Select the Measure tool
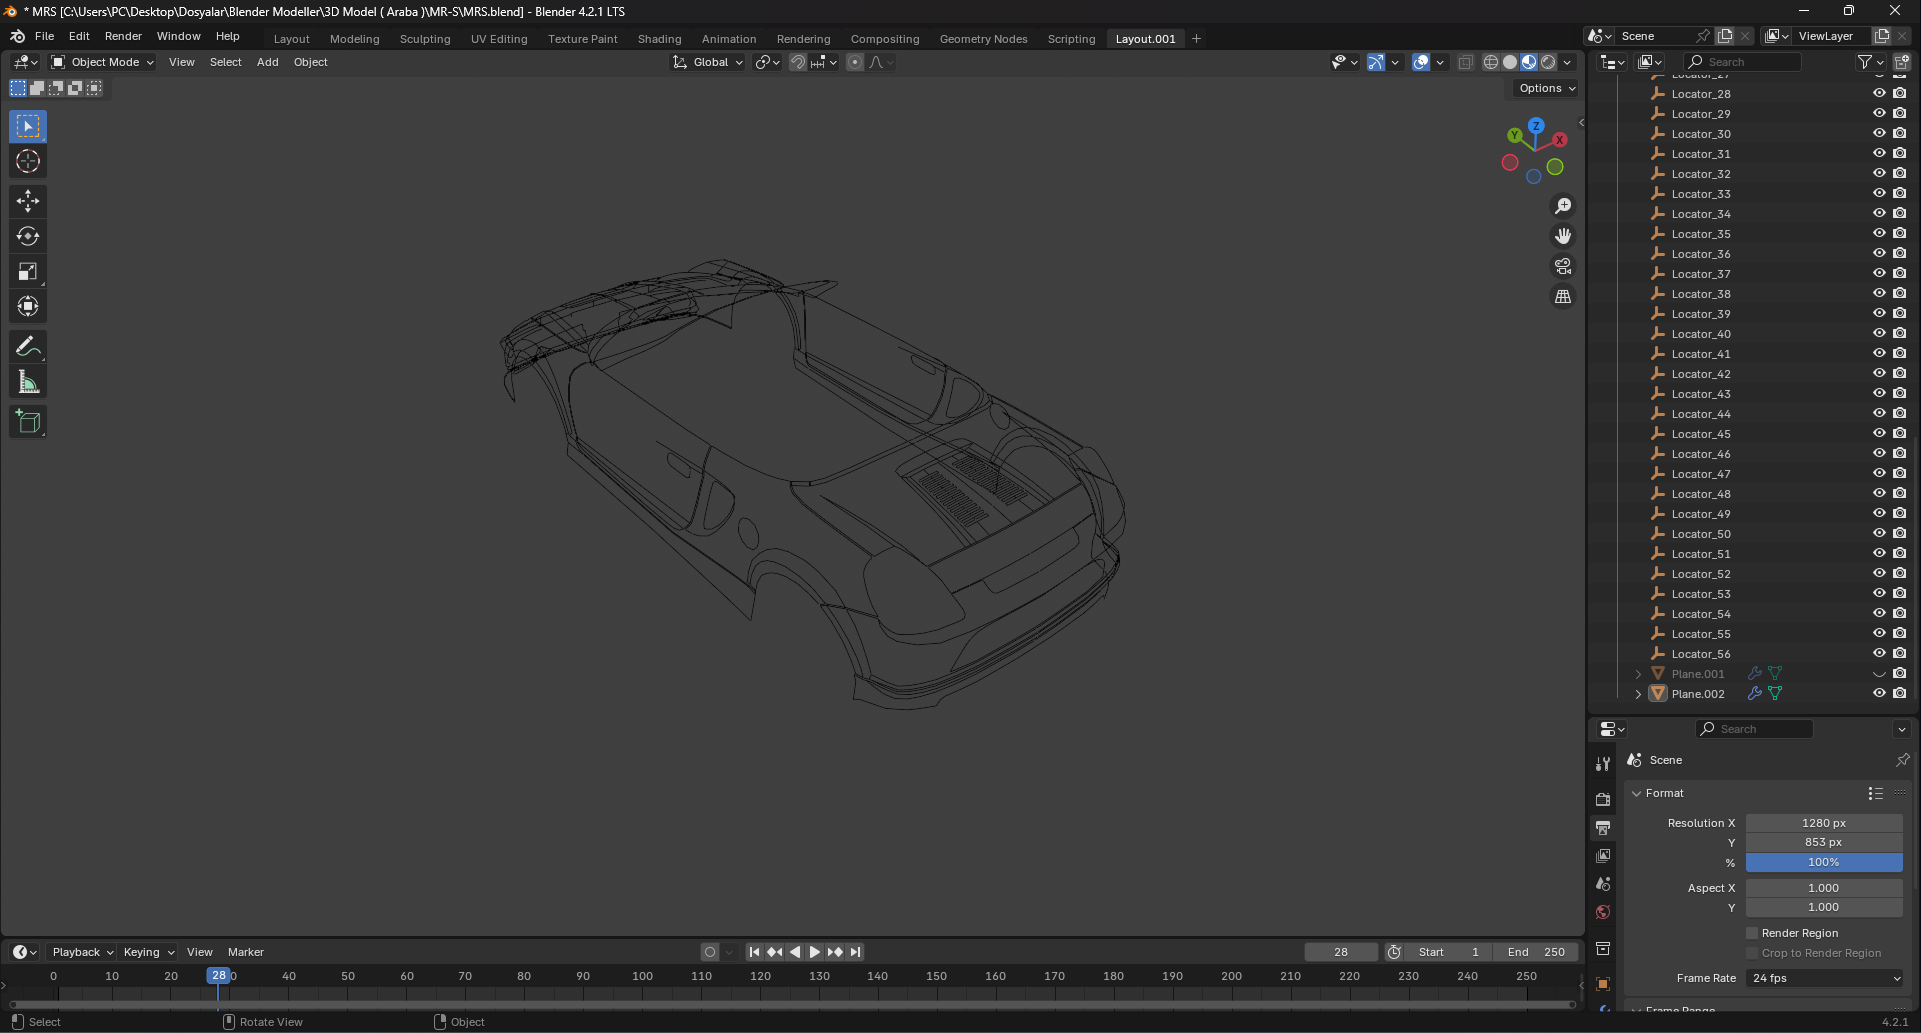Image resolution: width=1921 pixels, height=1033 pixels. click(28, 382)
